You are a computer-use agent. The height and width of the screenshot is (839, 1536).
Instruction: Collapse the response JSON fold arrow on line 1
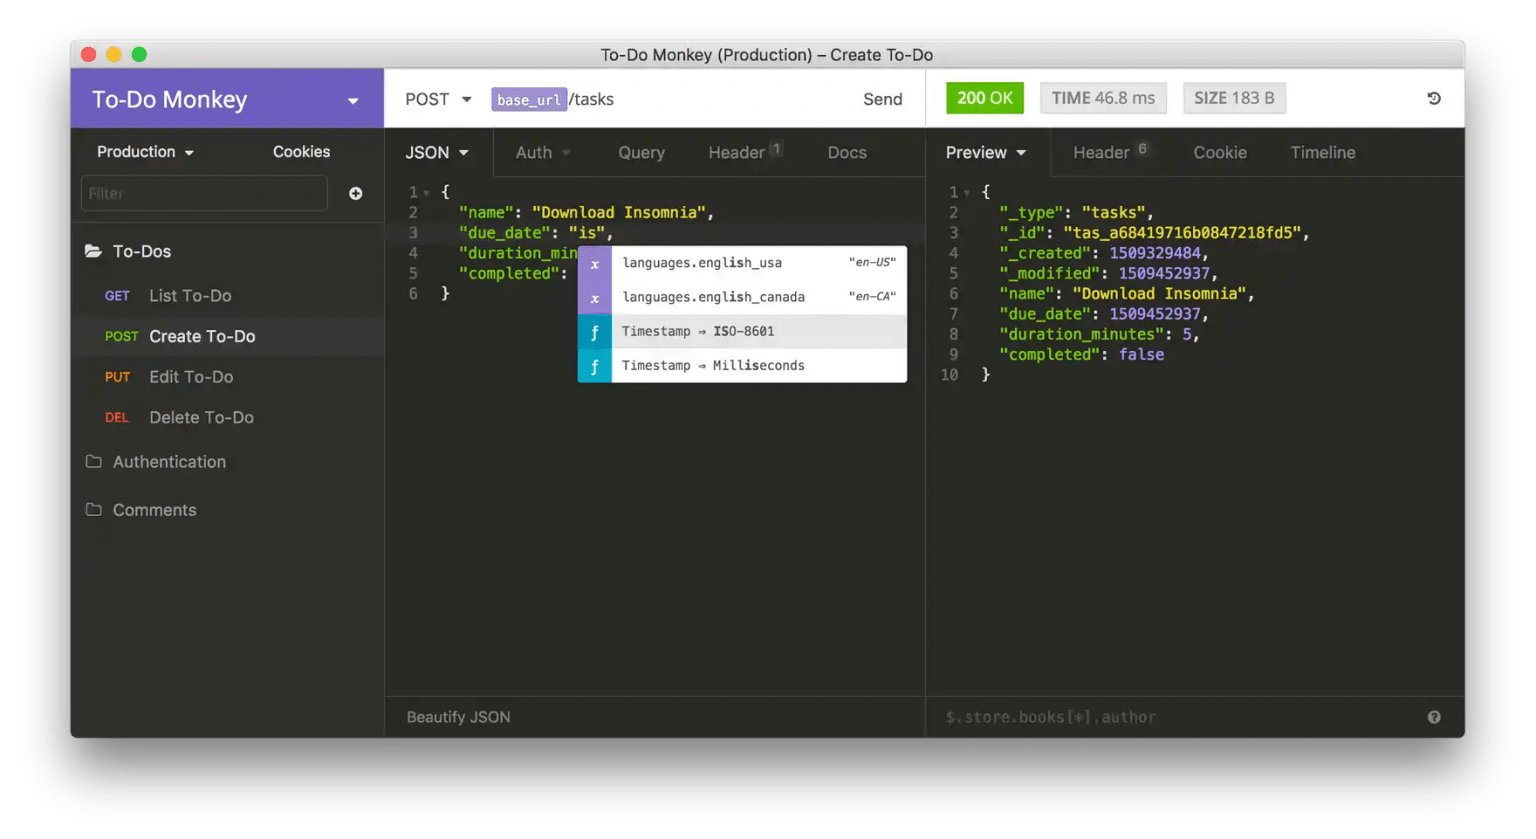966,193
